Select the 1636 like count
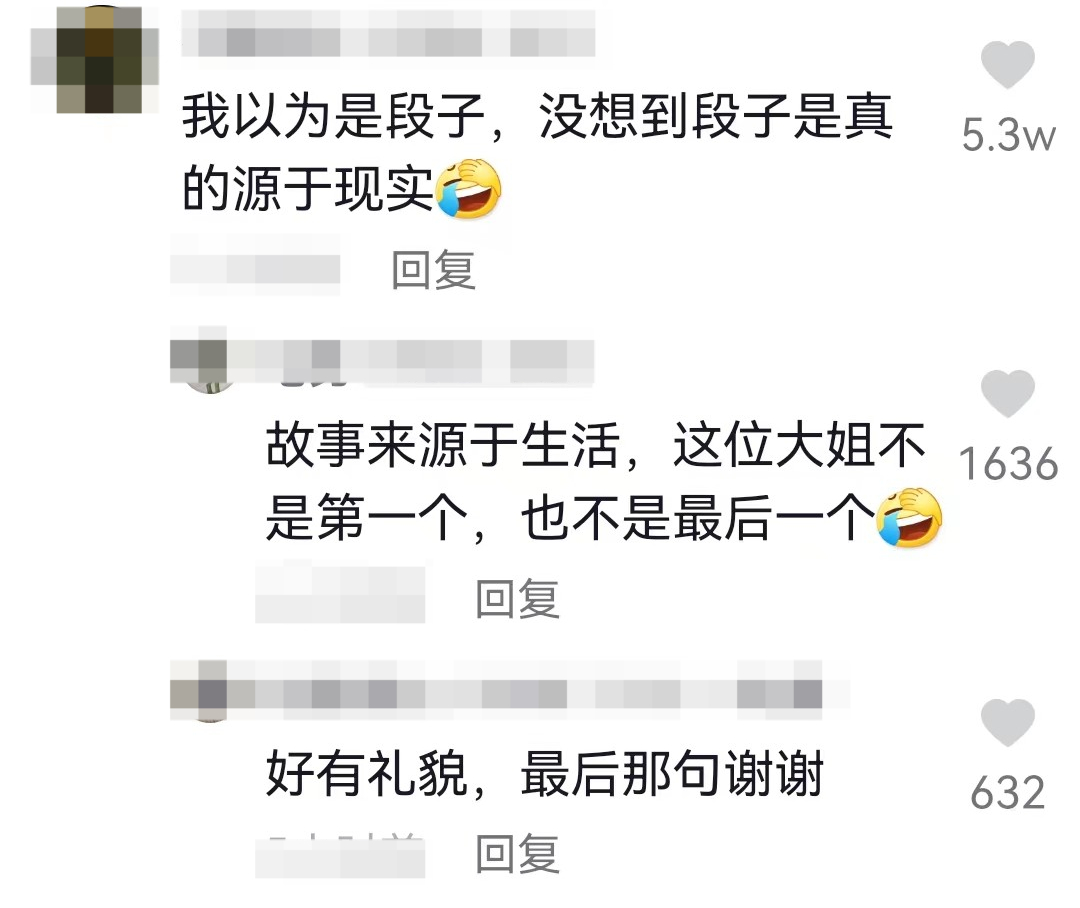Screen dimensions: 1080x908 pyautogui.click(x=1008, y=464)
